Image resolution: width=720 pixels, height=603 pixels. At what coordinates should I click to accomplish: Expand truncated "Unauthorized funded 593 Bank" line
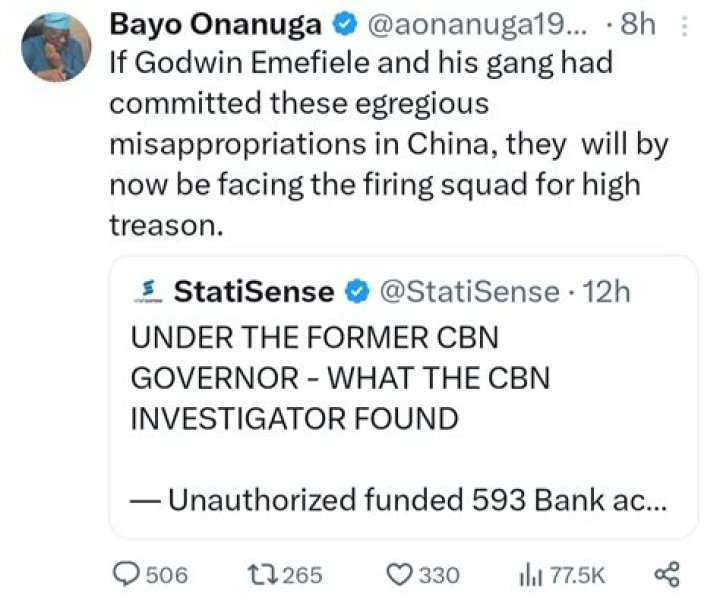[x=400, y=499]
